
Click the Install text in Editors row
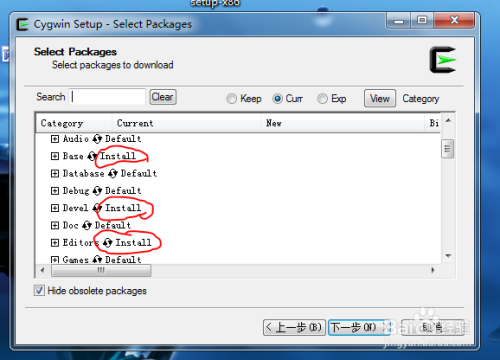click(134, 243)
